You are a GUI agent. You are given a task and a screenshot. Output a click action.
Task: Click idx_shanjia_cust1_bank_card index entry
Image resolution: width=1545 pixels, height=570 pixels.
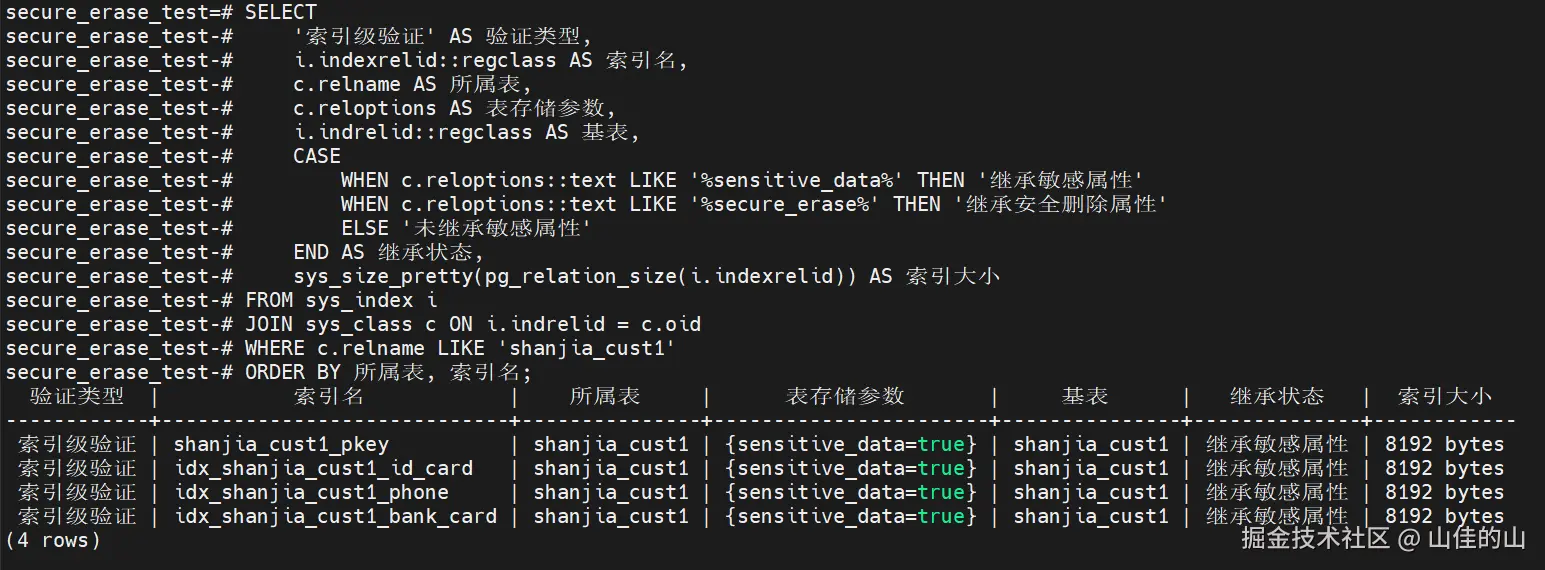[335, 516]
